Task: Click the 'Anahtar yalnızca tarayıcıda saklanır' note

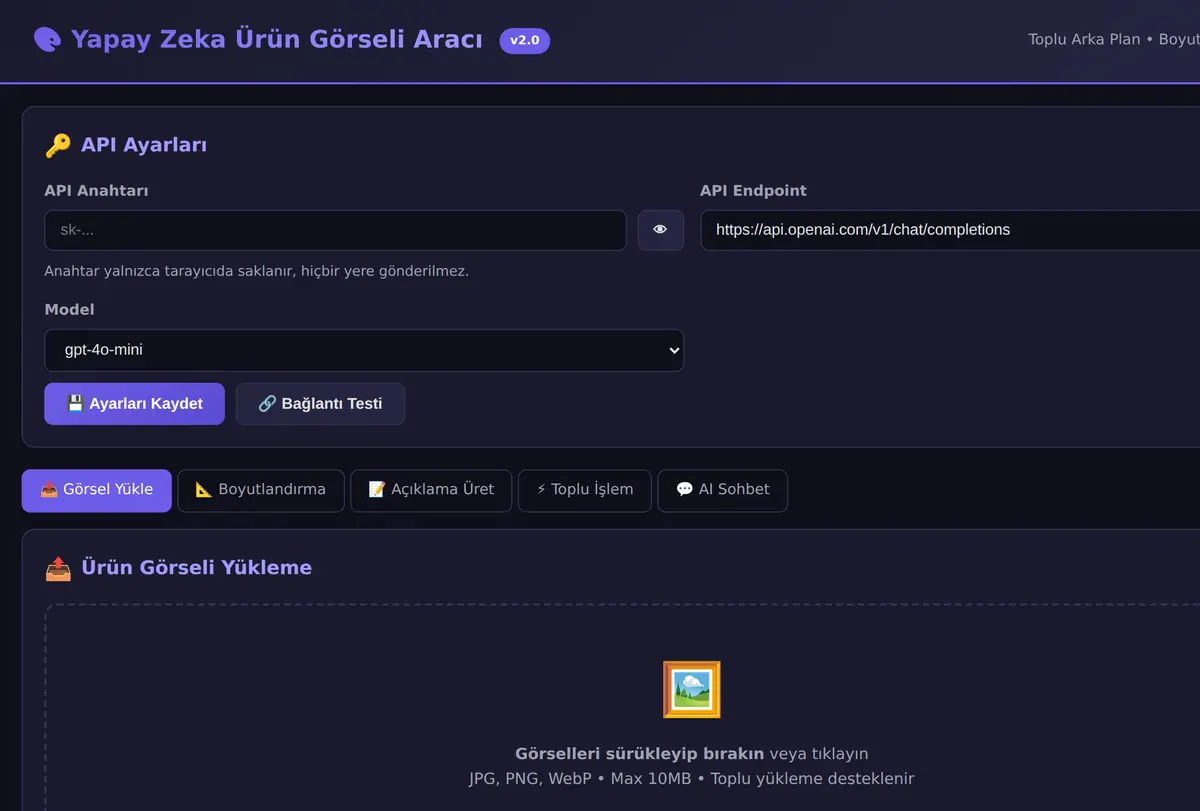Action: point(257,271)
